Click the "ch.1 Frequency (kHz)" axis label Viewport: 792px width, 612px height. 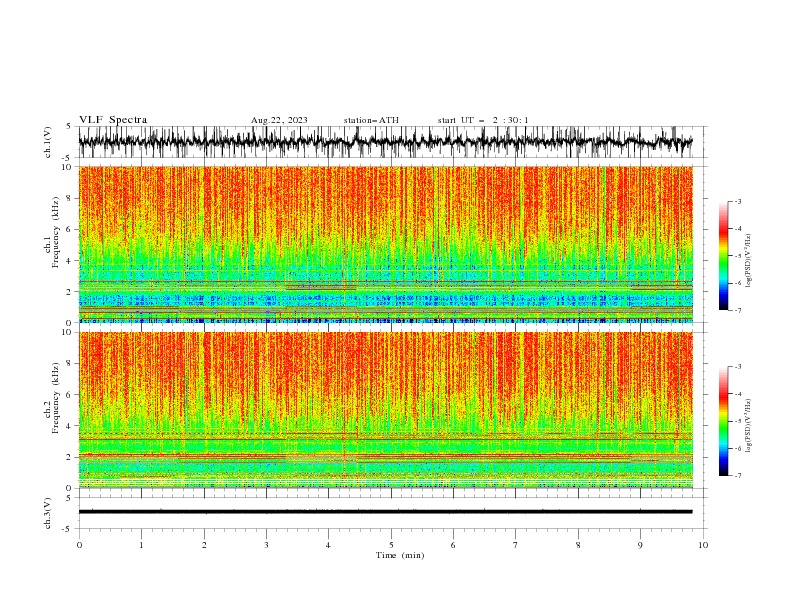click(x=51, y=232)
